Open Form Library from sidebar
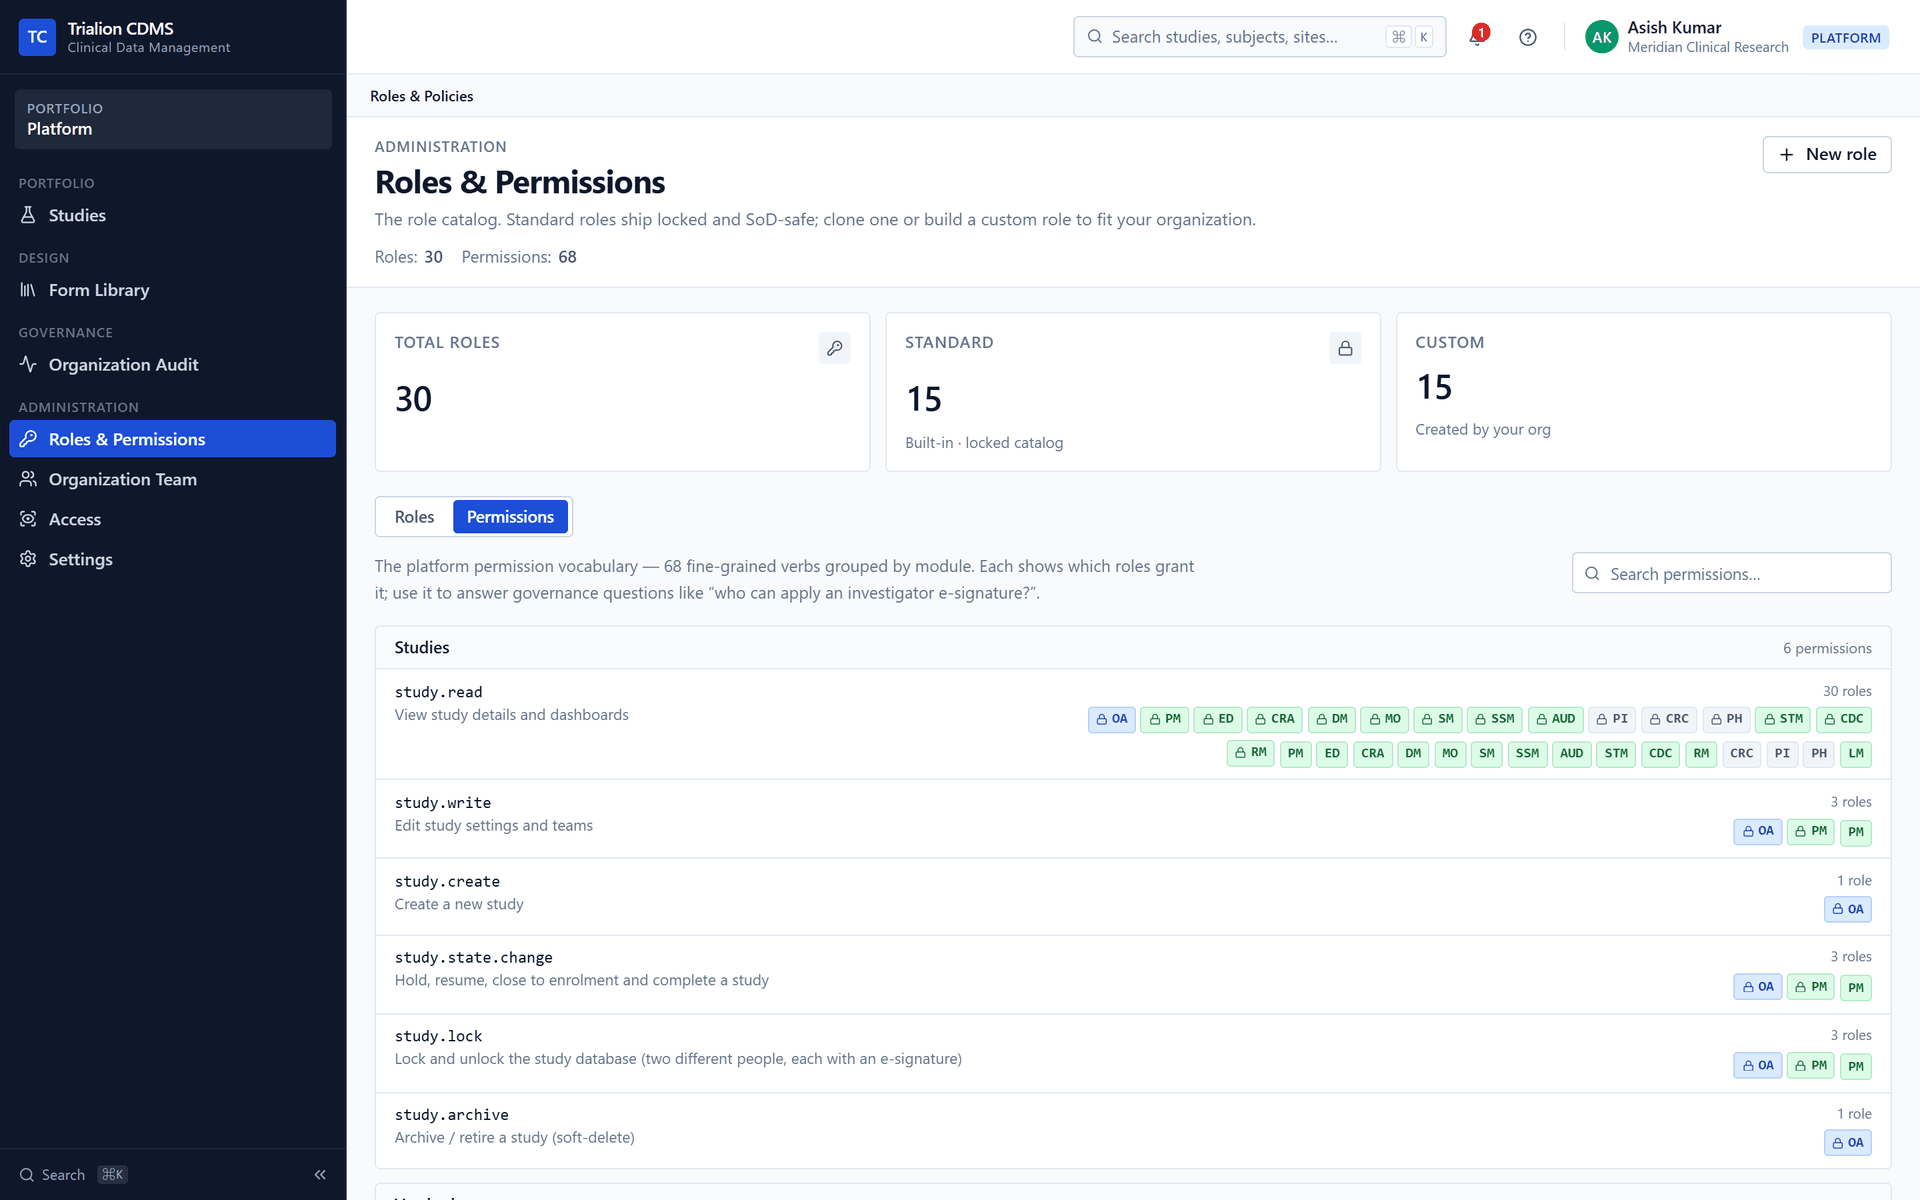The width and height of the screenshot is (1920, 1200). click(172, 290)
